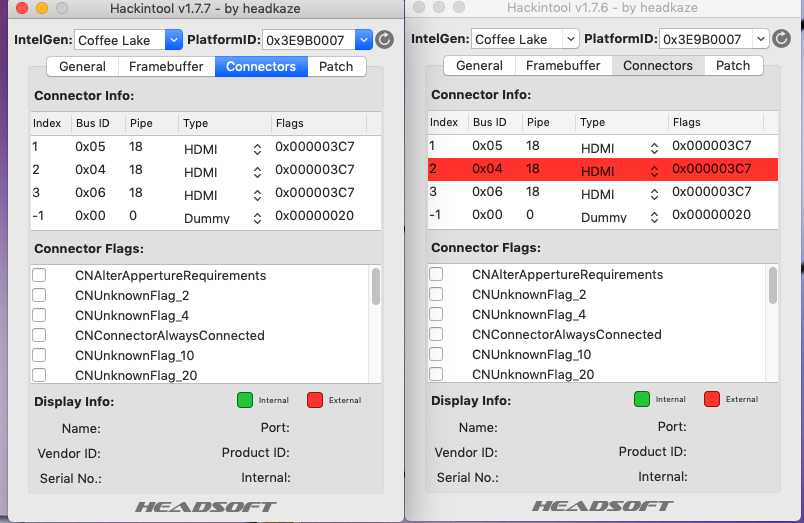Click refresh icon in v1.7.7 window
This screenshot has width=804, height=523.
click(x=385, y=39)
